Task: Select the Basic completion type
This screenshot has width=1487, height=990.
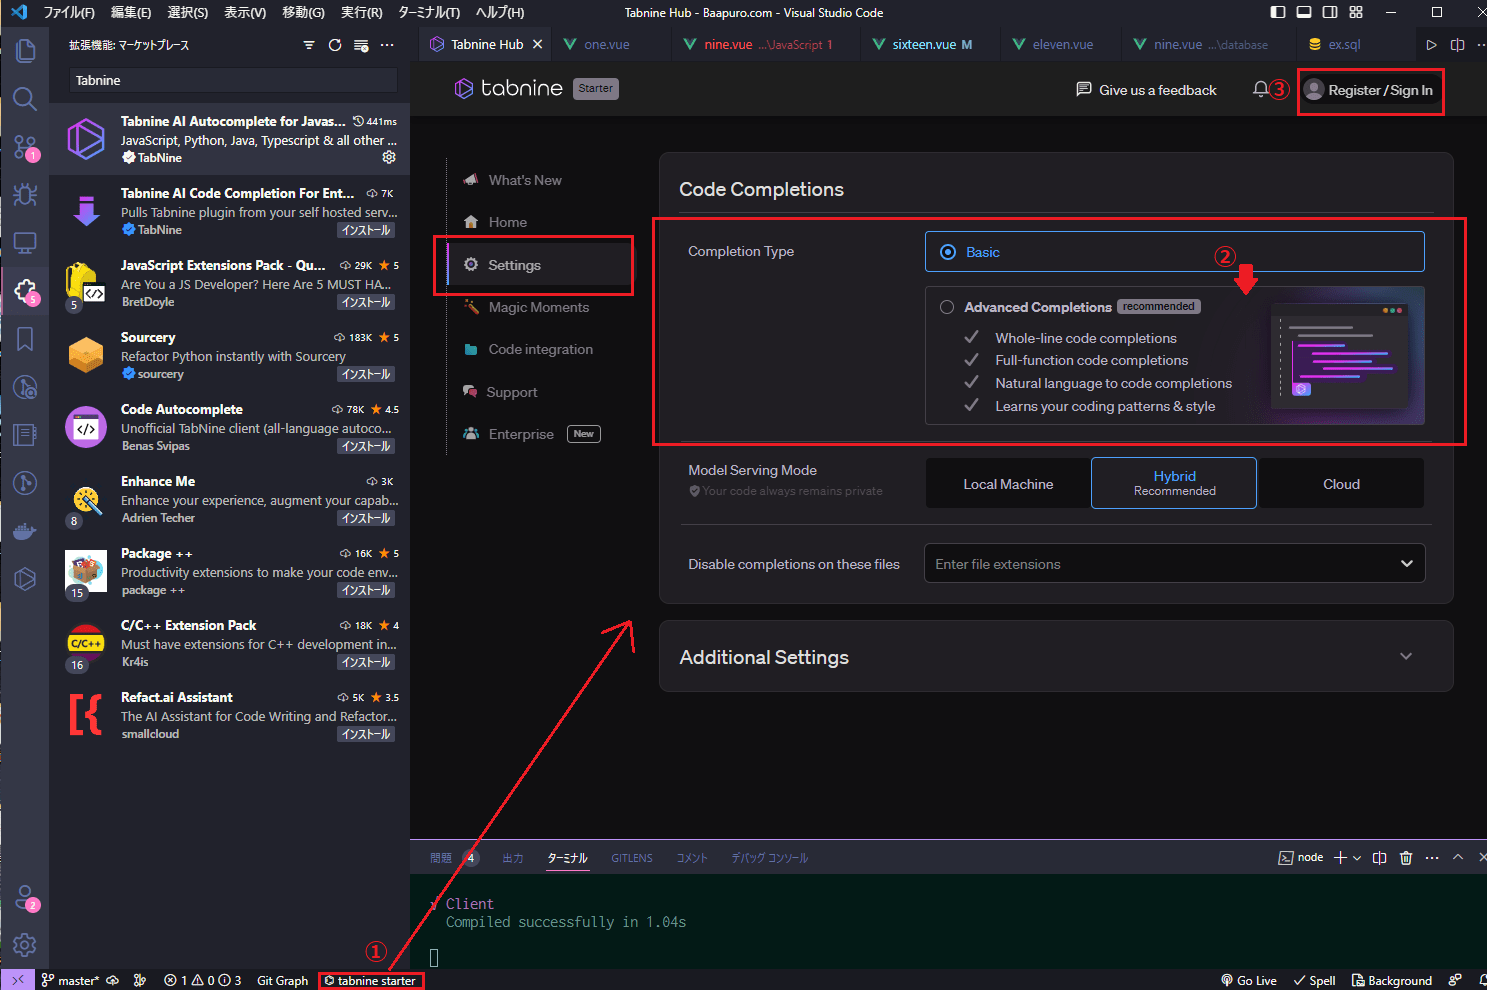Action: [1174, 252]
